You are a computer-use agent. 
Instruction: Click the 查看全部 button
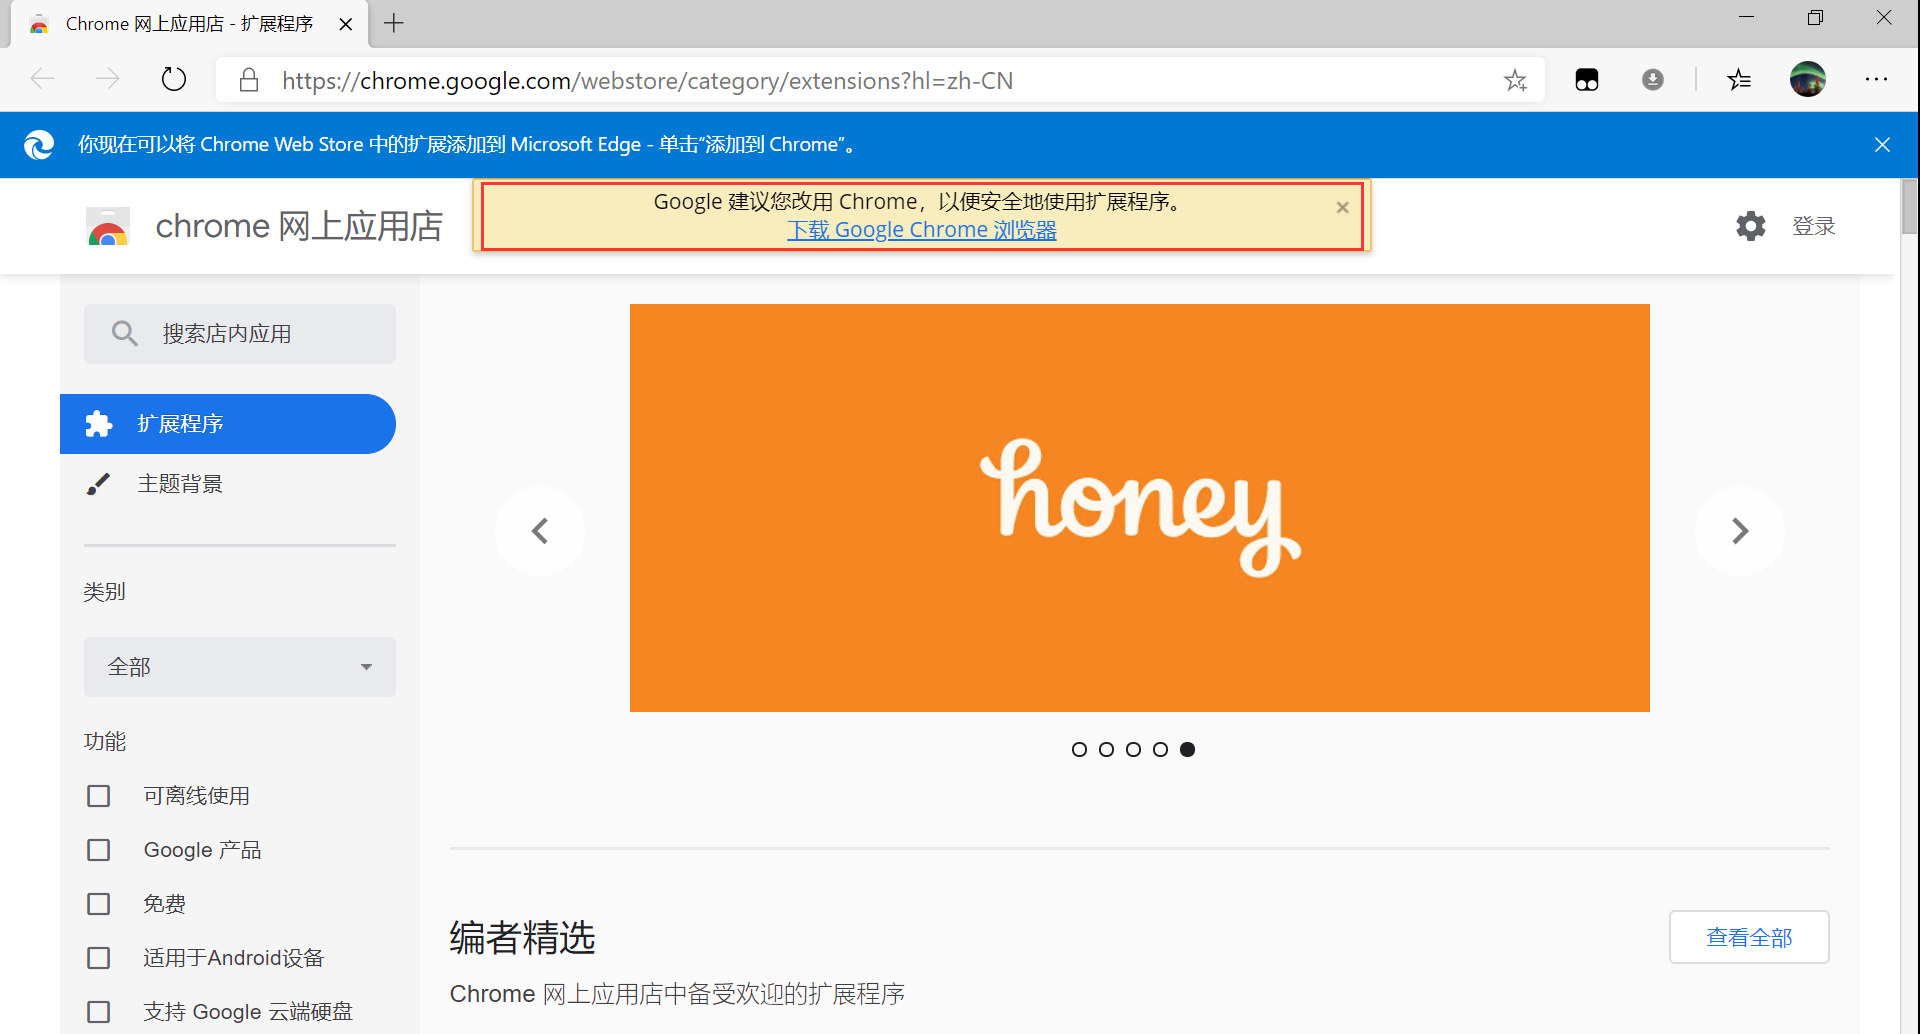1749,937
